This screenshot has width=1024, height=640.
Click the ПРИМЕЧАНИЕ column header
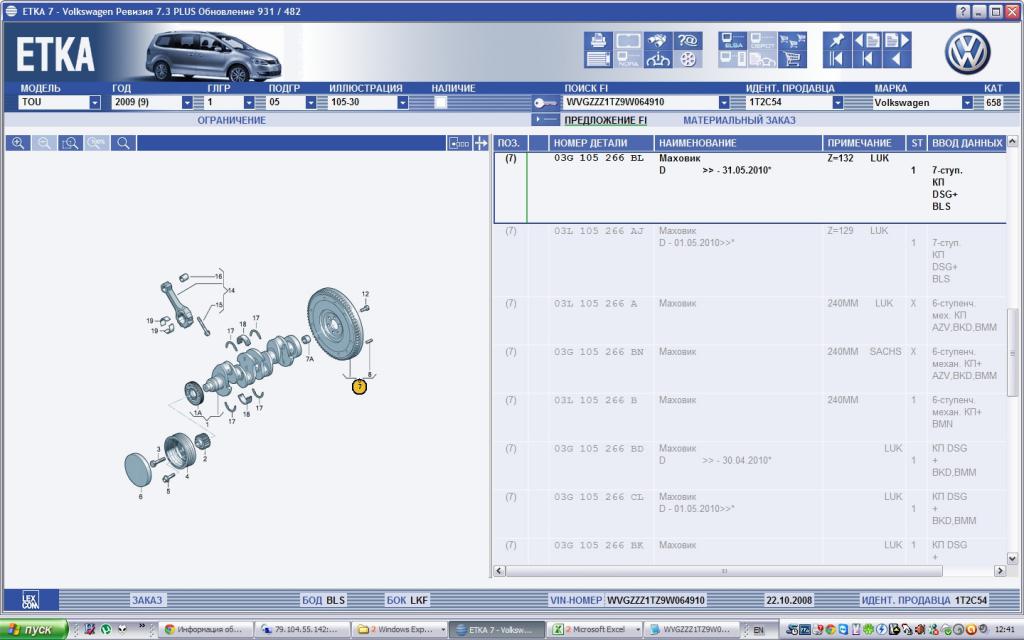point(863,143)
